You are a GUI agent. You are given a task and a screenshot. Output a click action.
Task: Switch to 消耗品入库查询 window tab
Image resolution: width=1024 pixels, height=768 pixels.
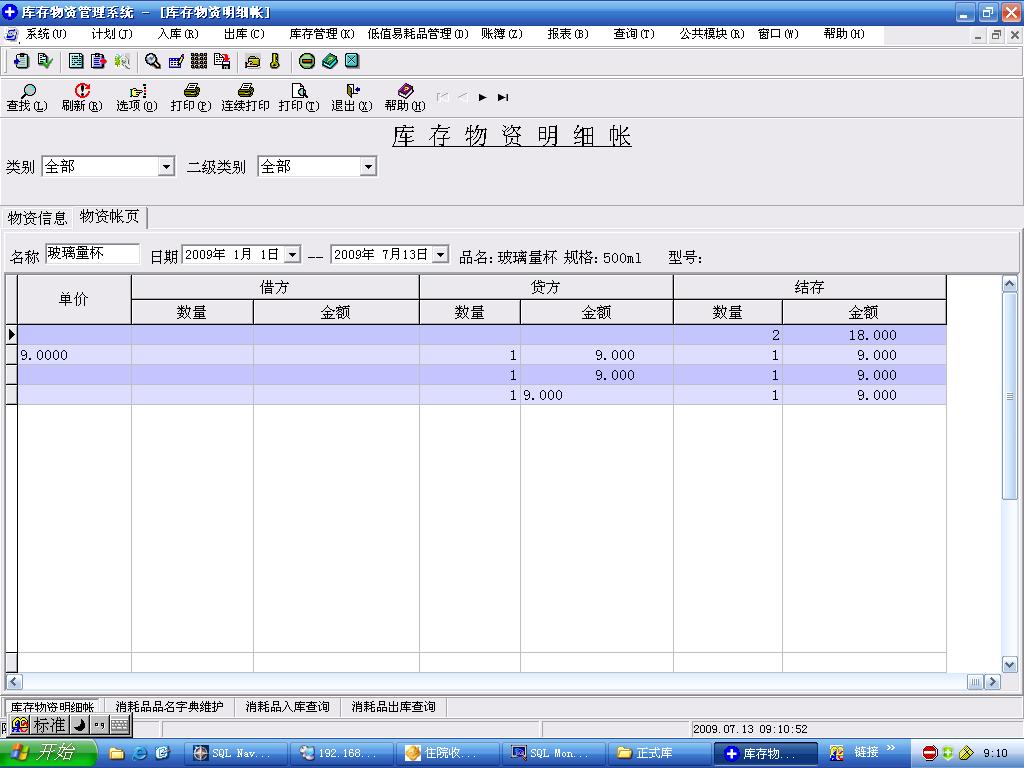[x=287, y=707]
